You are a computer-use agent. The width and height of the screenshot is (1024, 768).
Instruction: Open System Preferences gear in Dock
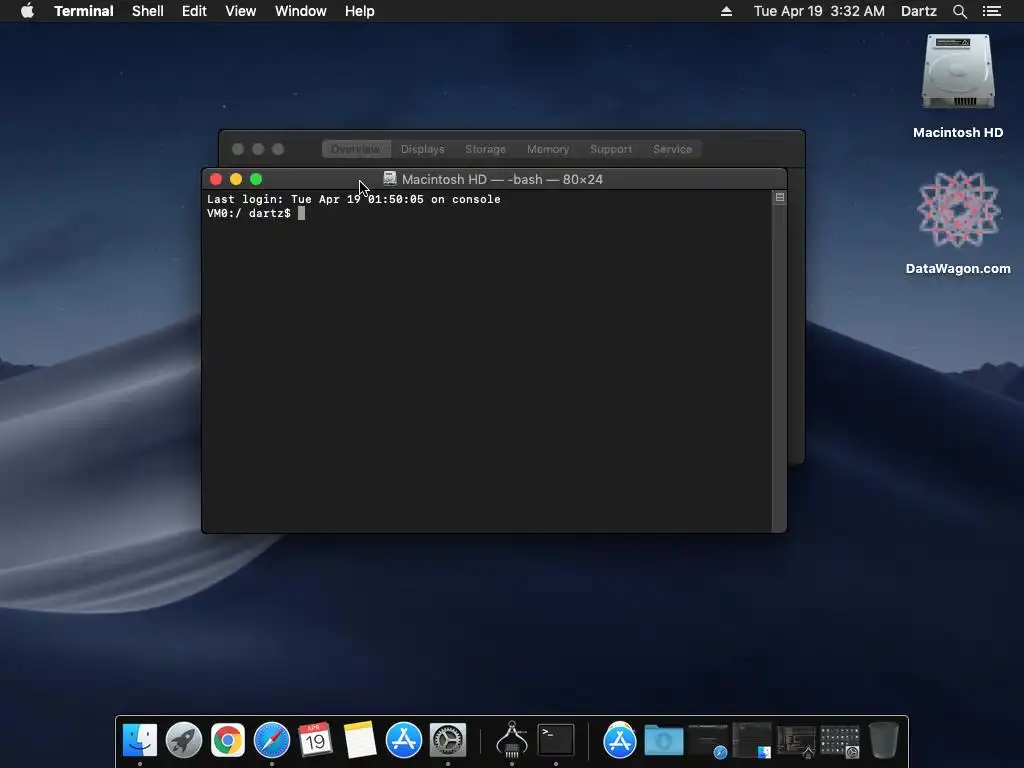pyautogui.click(x=447, y=740)
